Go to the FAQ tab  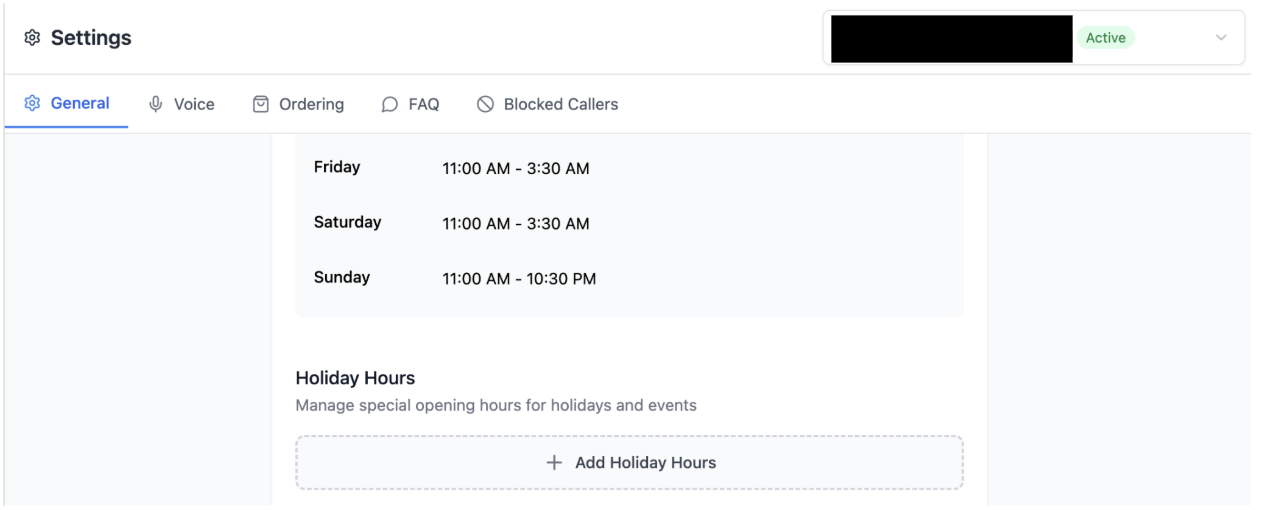pyautogui.click(x=423, y=104)
